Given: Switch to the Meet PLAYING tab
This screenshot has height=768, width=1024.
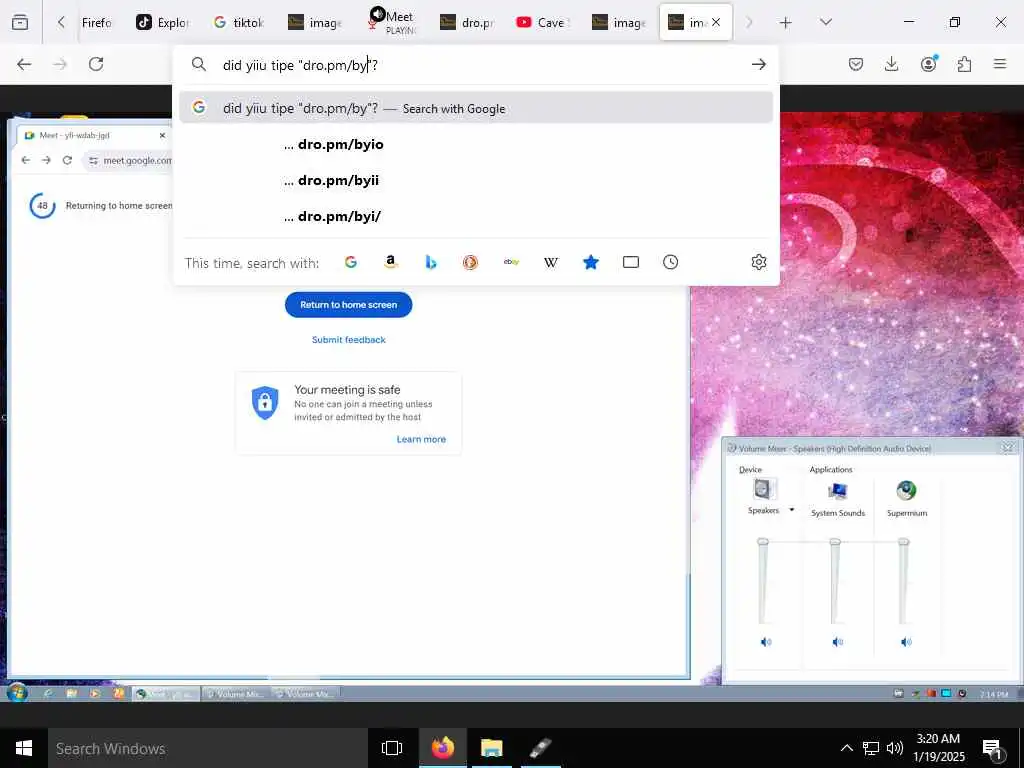Looking at the screenshot, I should tap(391, 22).
